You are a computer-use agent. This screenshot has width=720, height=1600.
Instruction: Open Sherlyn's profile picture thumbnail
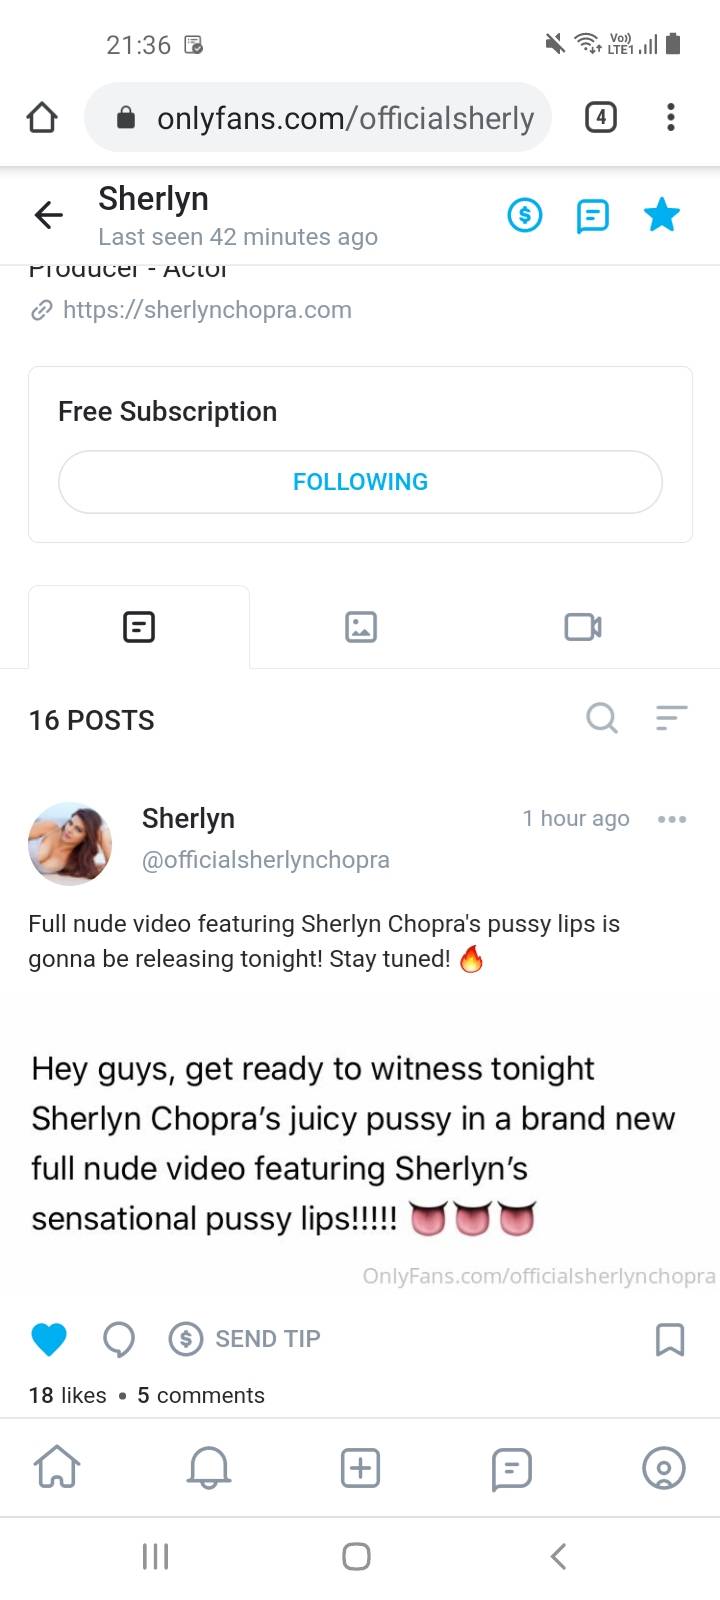70,843
